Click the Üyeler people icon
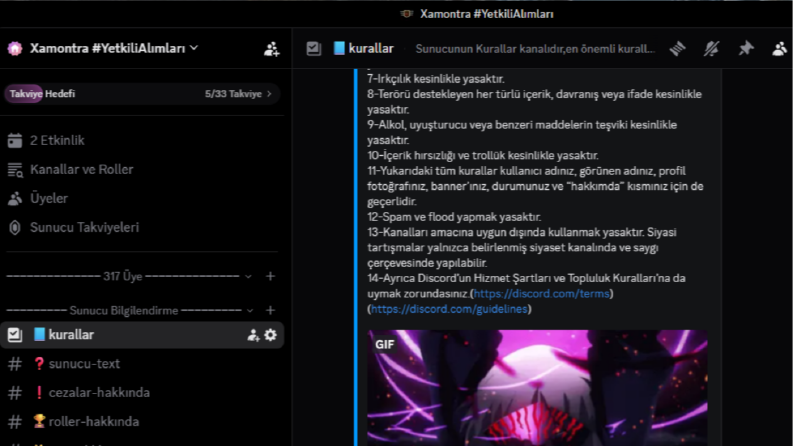 click(x=15, y=199)
